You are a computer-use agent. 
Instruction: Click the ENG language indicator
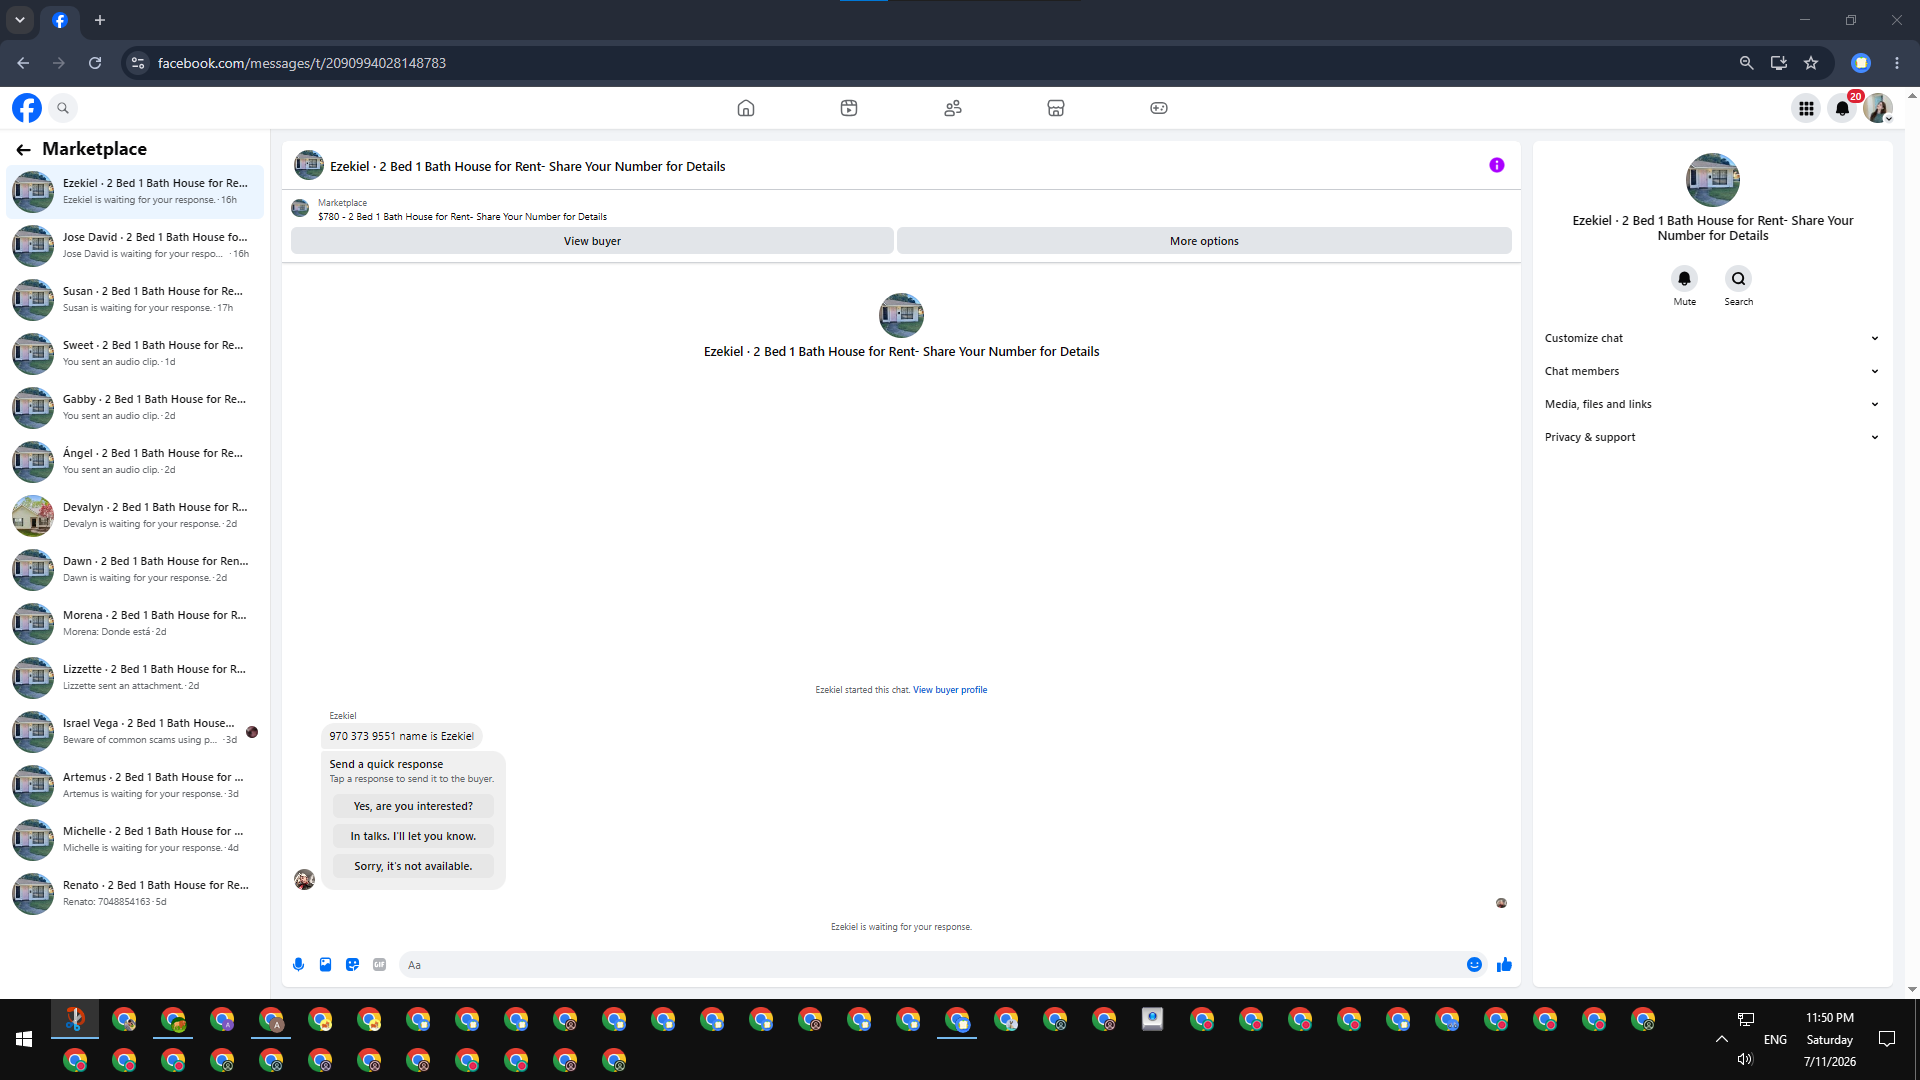pyautogui.click(x=1775, y=1040)
